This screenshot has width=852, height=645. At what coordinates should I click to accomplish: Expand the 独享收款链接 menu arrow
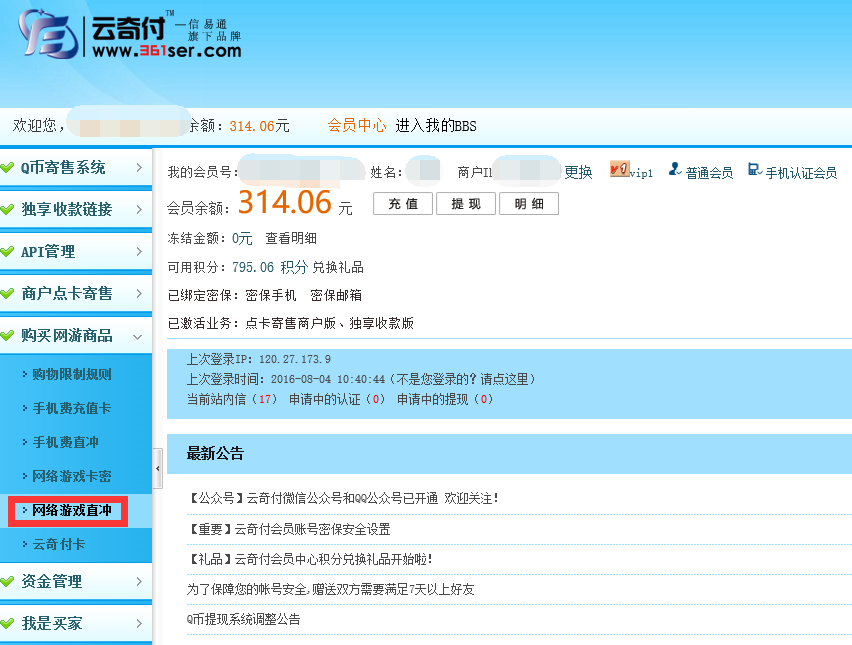pos(139,209)
